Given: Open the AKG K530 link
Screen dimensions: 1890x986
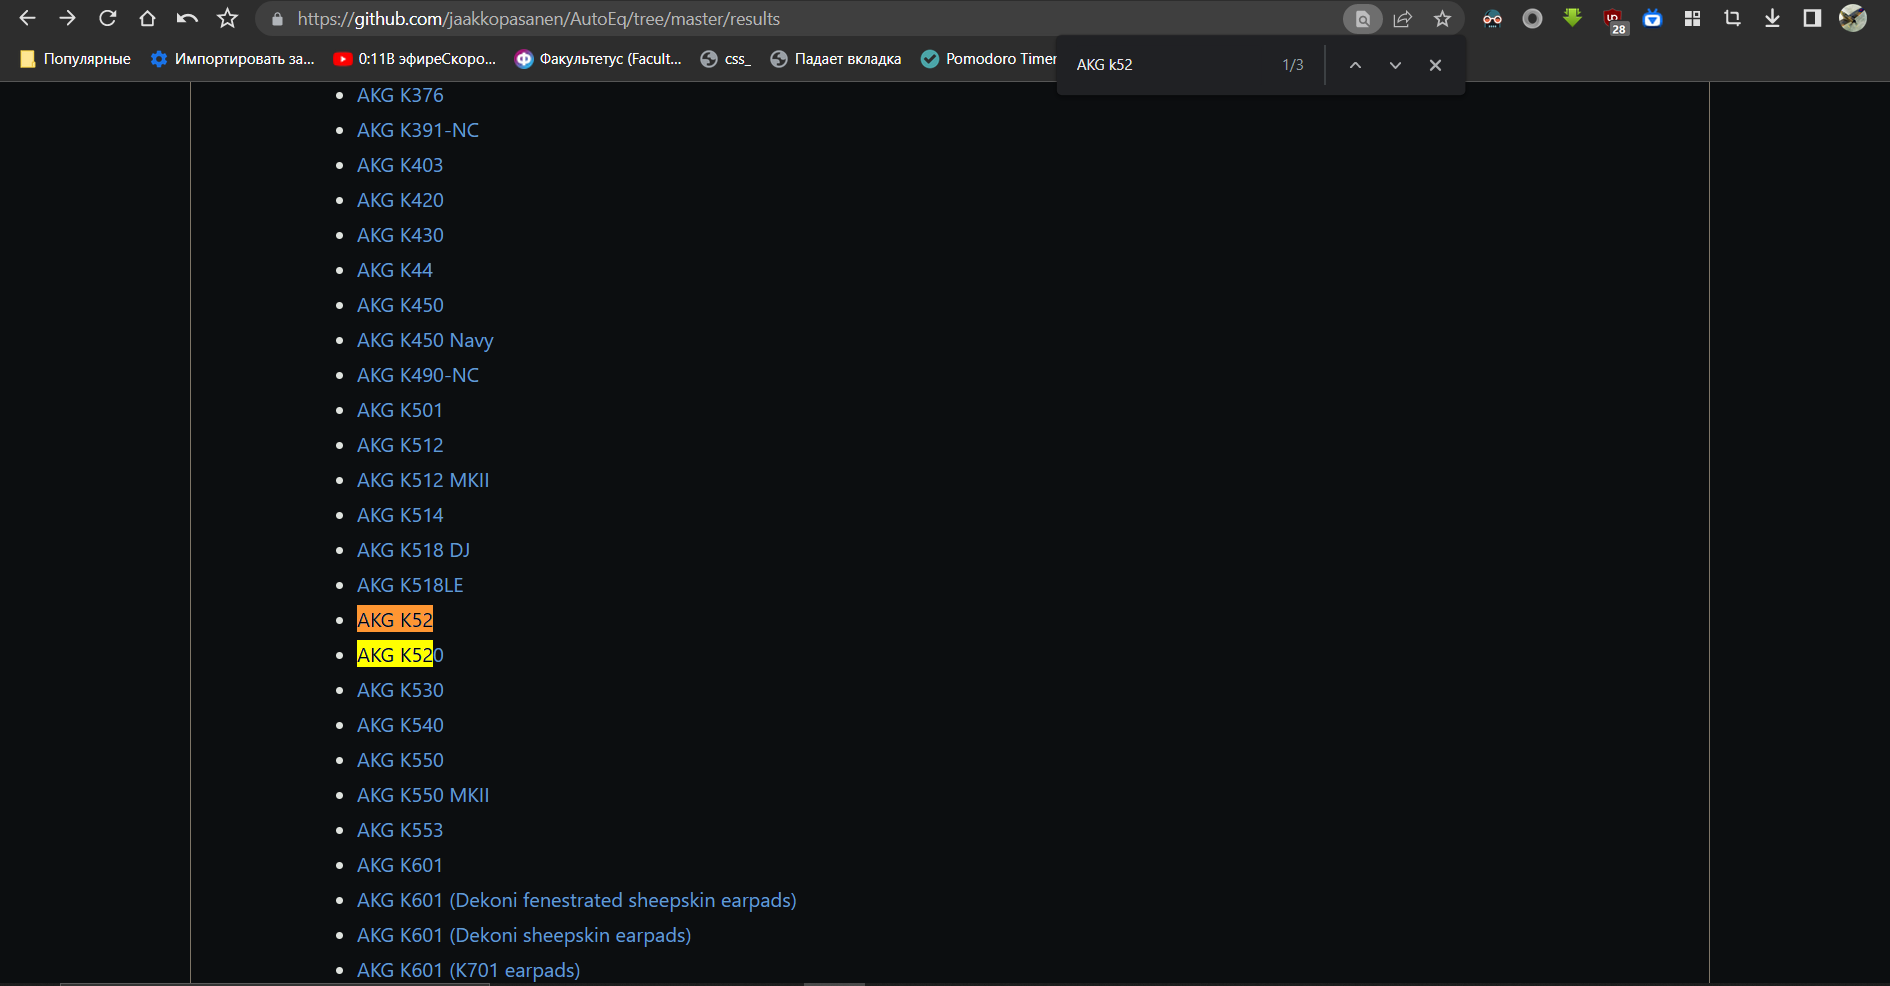Looking at the screenshot, I should 400,690.
